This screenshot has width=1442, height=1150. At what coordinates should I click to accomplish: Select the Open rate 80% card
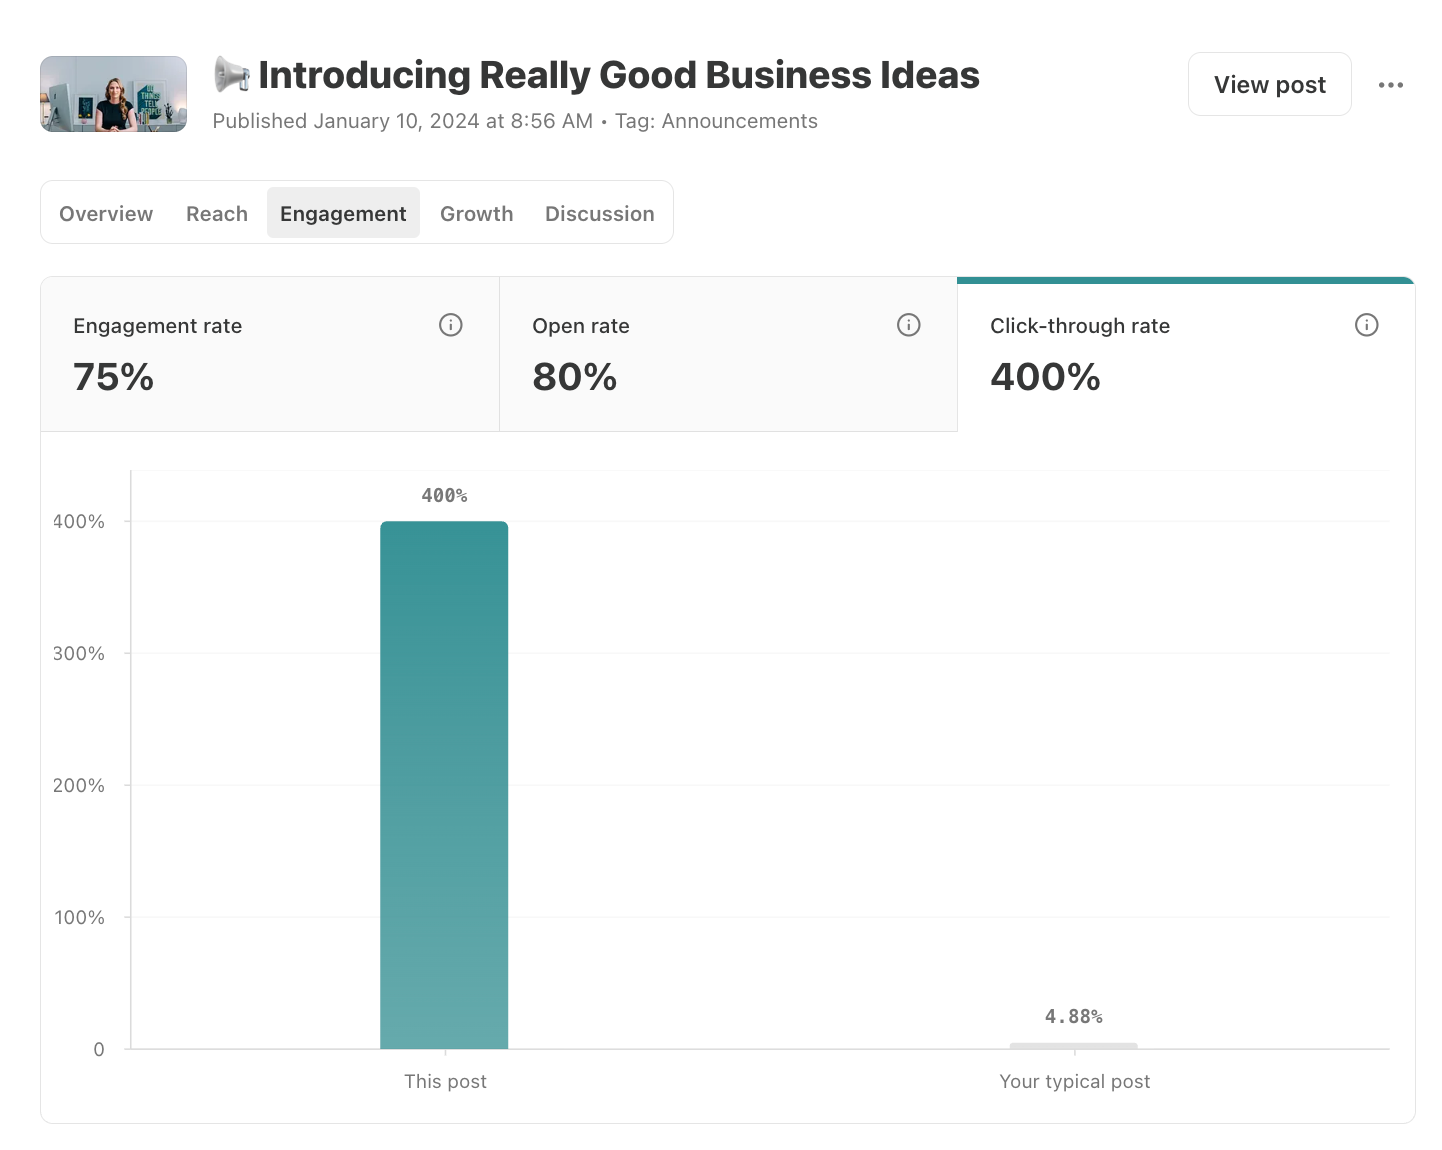[728, 354]
